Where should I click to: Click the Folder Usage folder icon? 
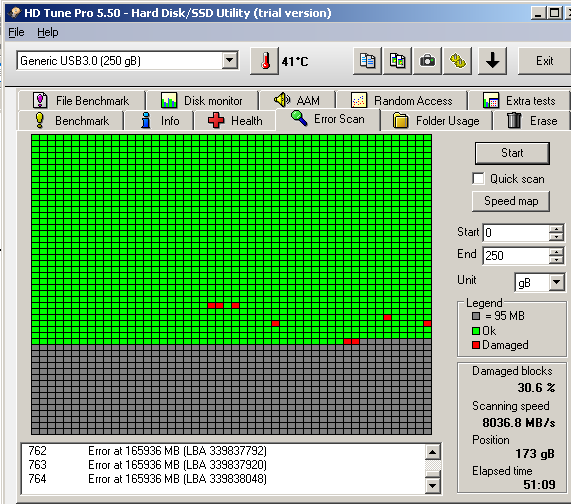[x=401, y=120]
